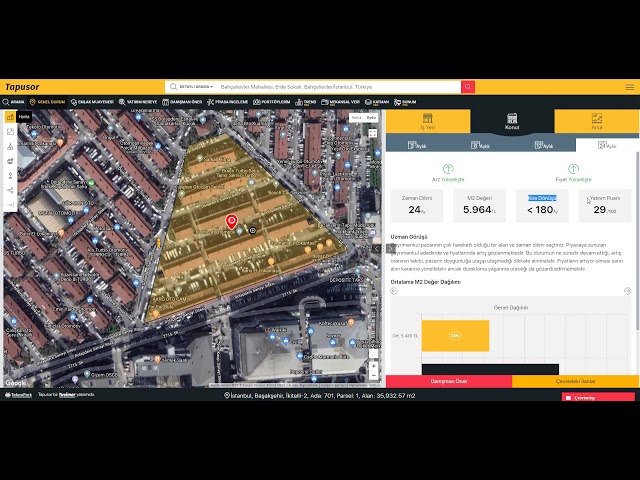The image size is (640, 480).
Task: Click the black bar in Genel Dağılım chart
Action: pos(490,369)
